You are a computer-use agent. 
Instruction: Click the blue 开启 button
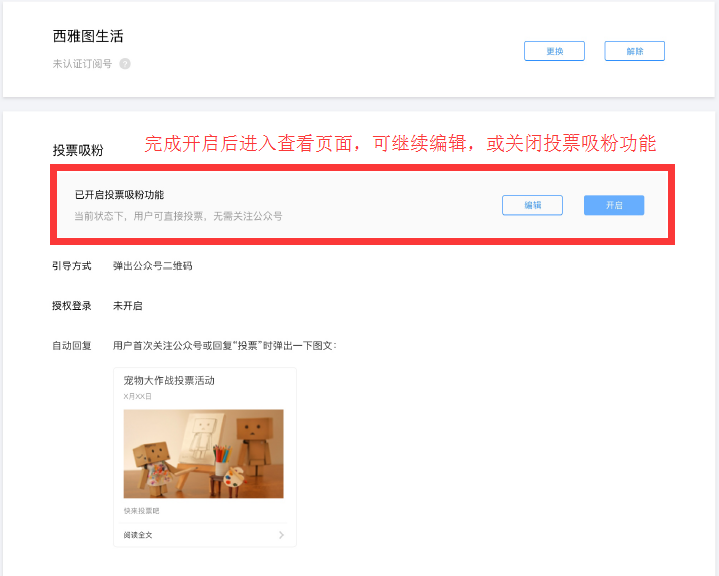click(613, 205)
